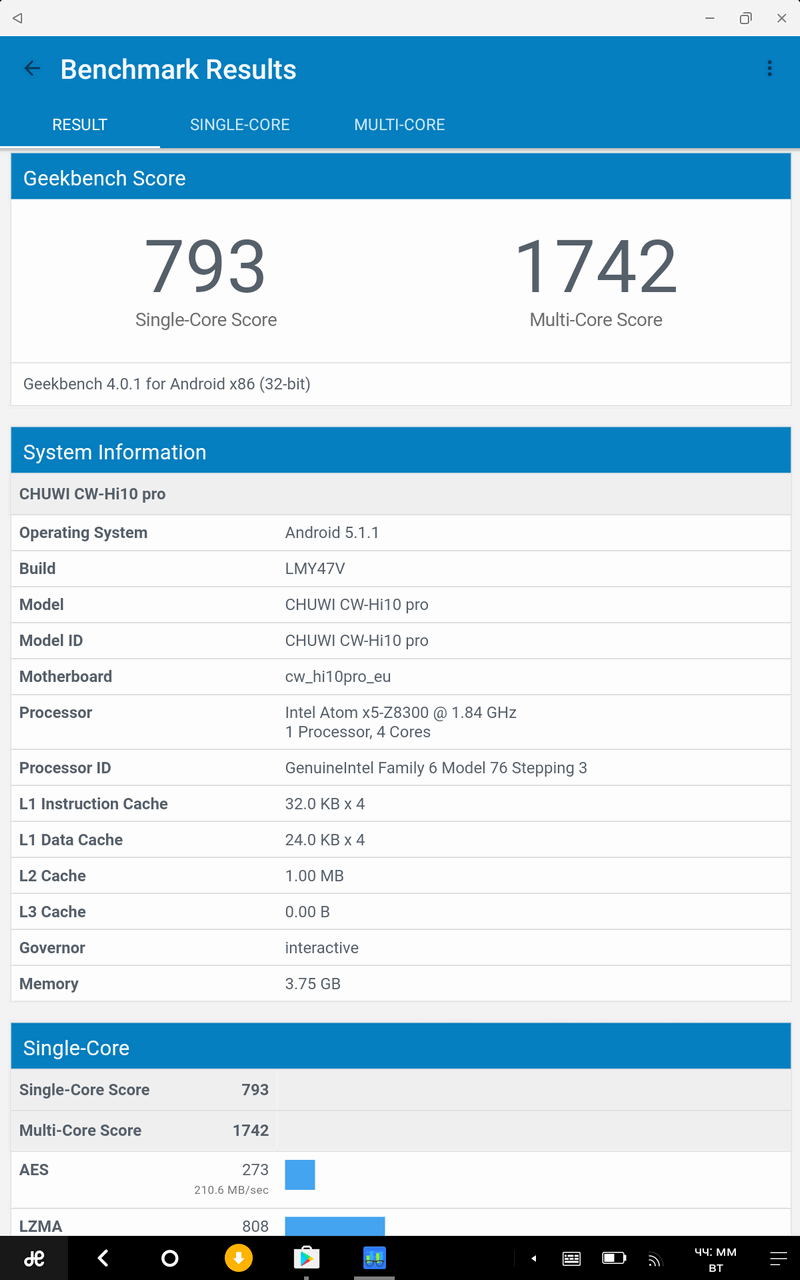Click the Model row label

click(42, 605)
